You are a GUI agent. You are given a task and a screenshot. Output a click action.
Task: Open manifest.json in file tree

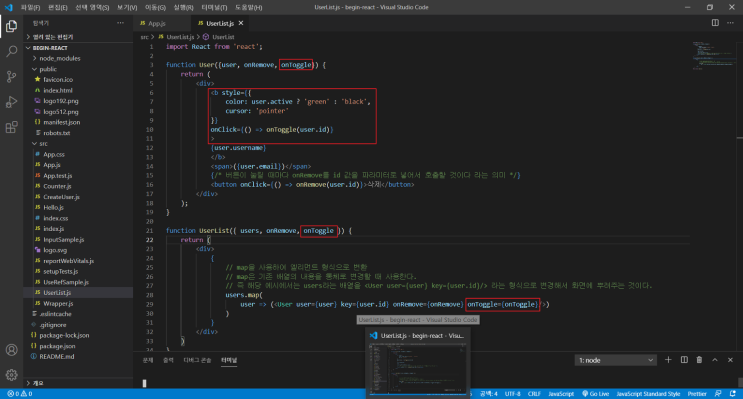pyautogui.click(x=62, y=122)
